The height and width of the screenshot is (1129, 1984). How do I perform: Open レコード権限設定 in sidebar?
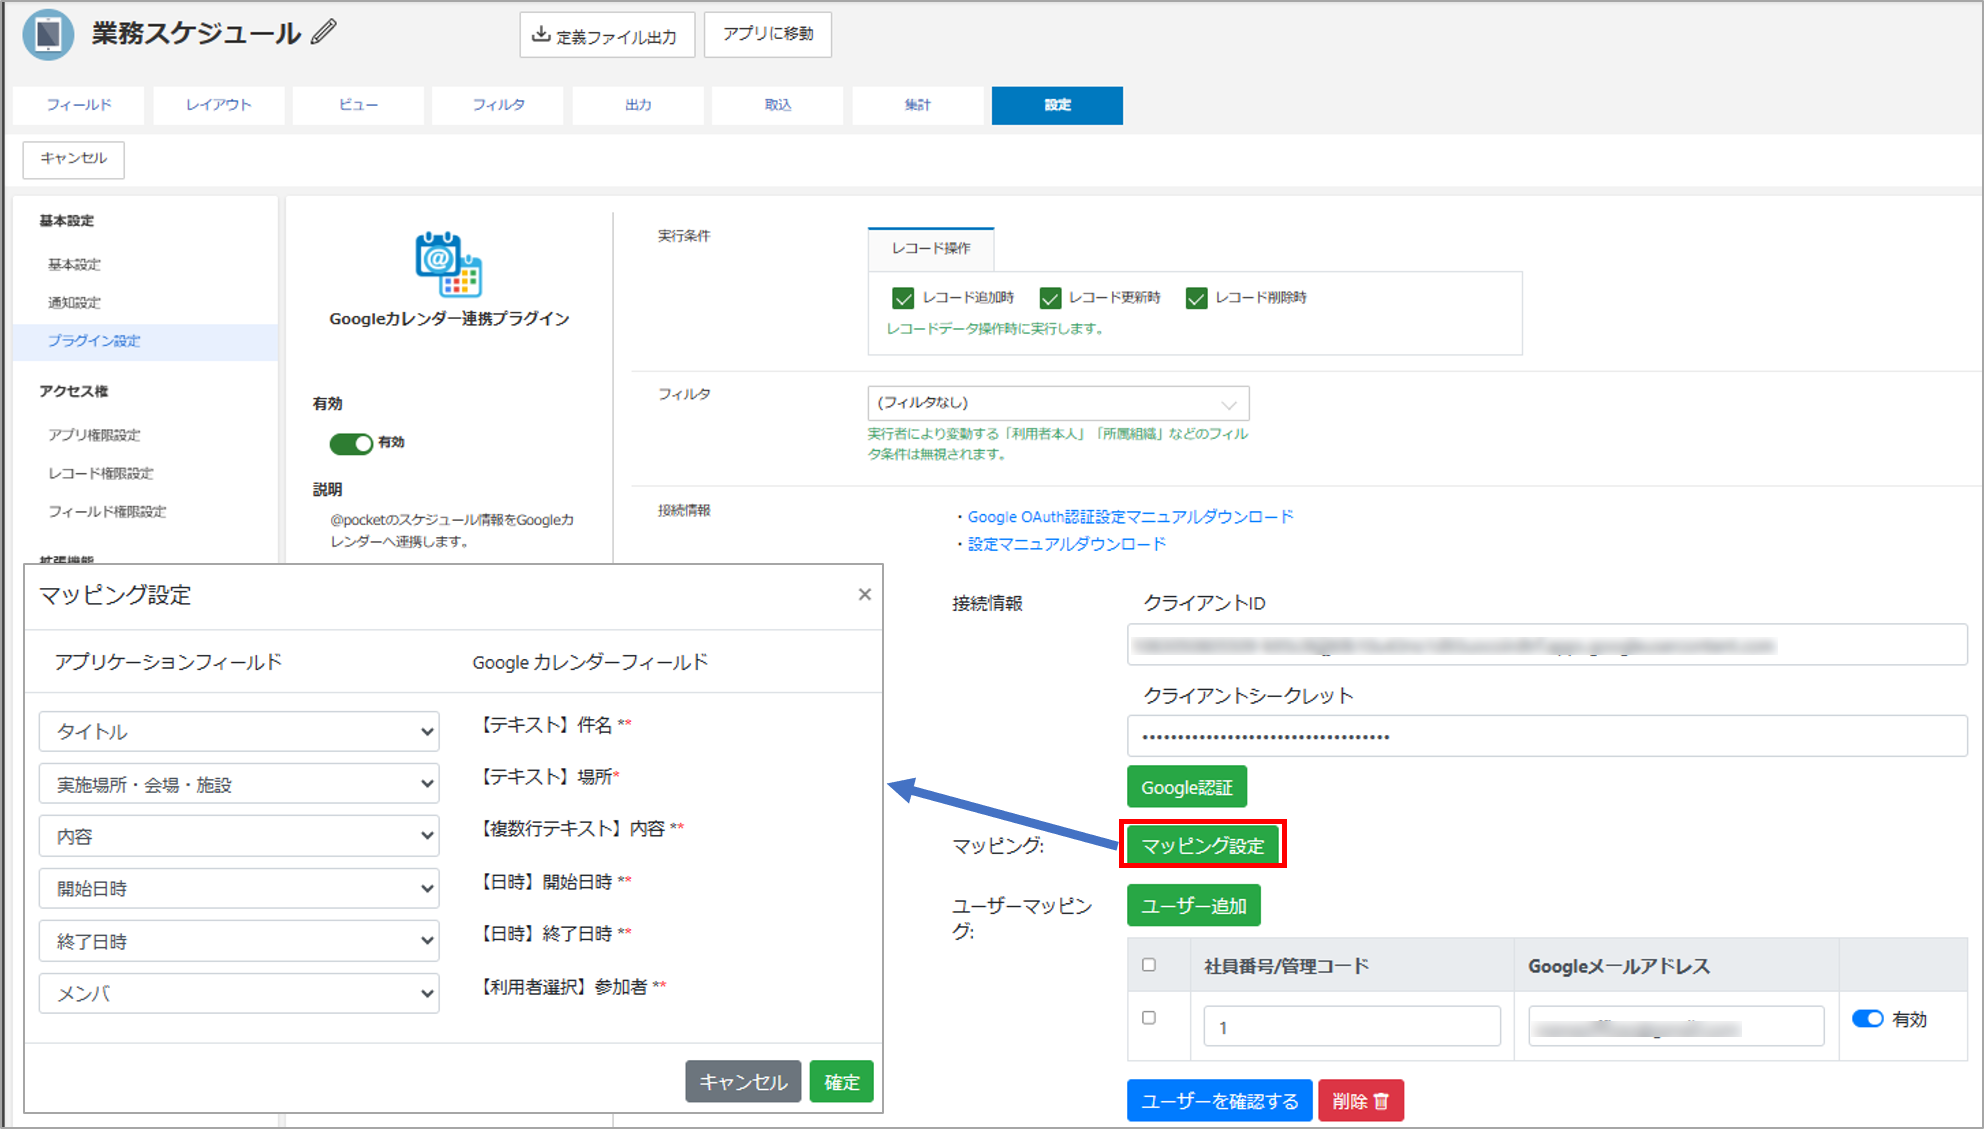[x=101, y=473]
